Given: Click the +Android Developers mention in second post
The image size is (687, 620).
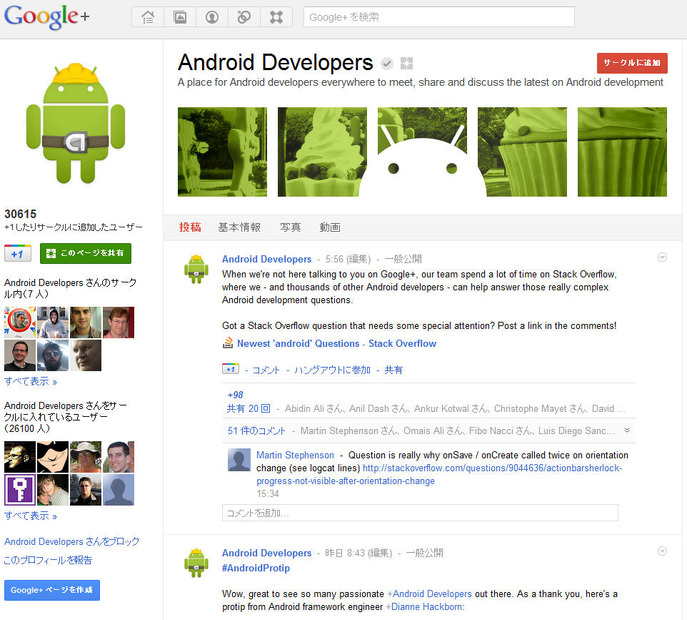Looking at the screenshot, I should coord(429,594).
